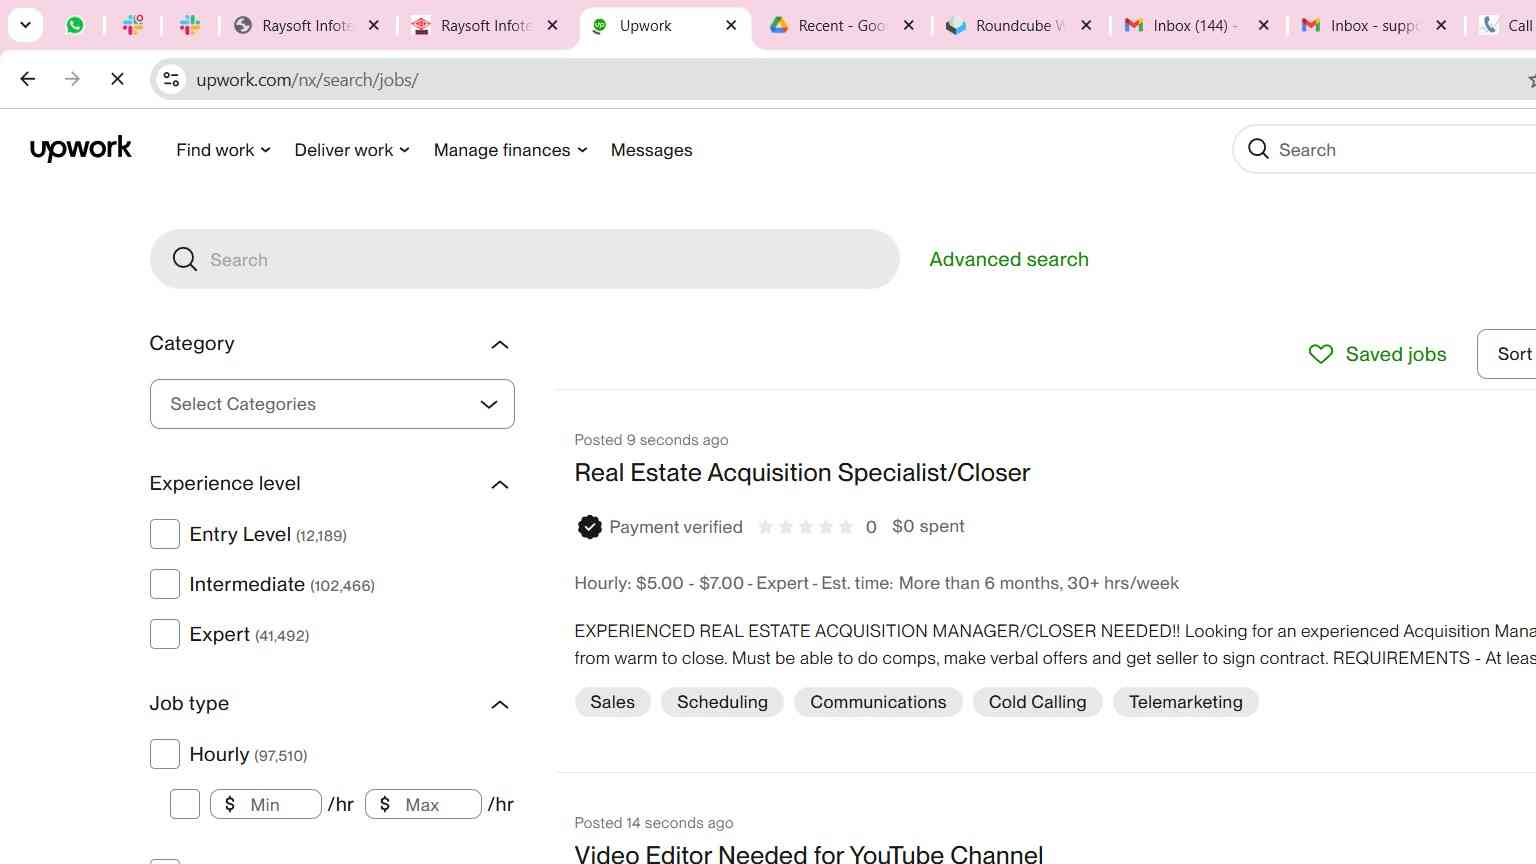The image size is (1536, 864).
Task: Open Advanced search
Action: tap(1009, 259)
